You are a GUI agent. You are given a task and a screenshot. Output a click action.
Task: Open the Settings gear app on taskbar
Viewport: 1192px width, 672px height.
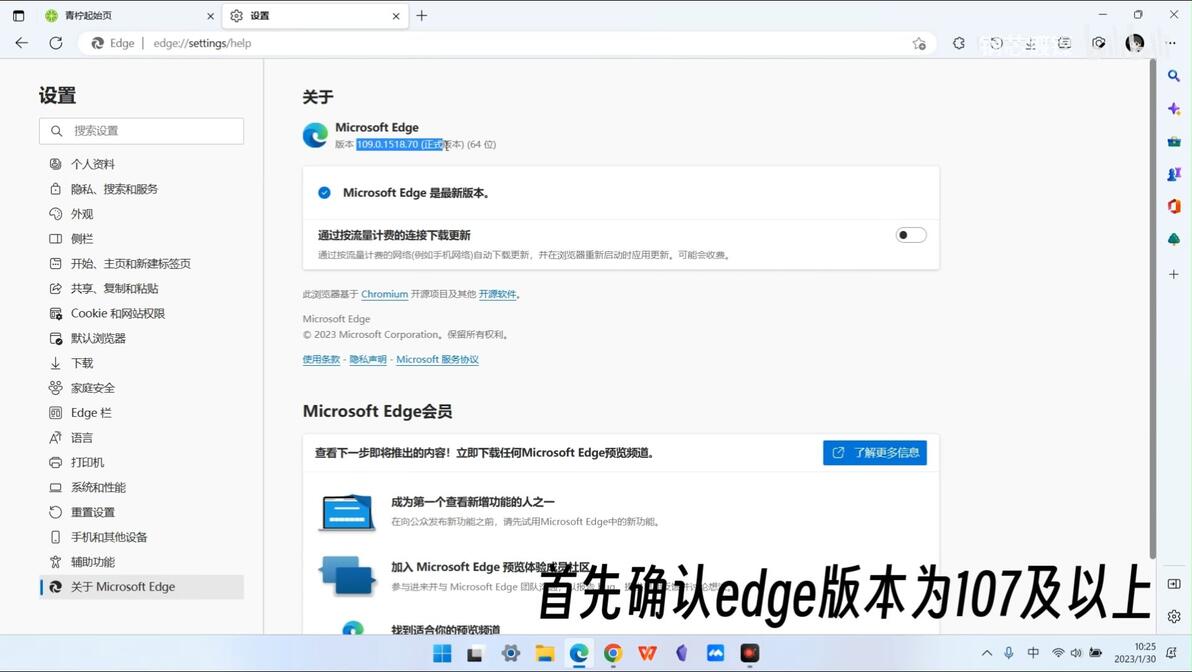click(510, 653)
